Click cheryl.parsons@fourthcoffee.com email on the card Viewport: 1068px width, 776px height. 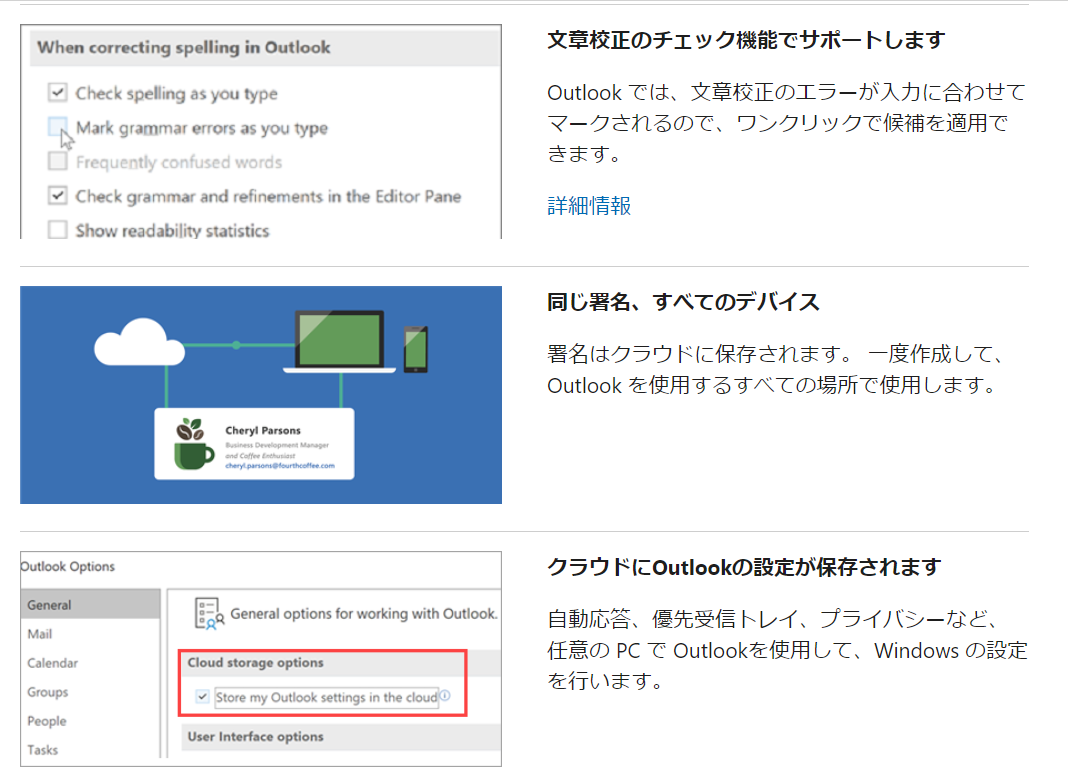point(280,466)
